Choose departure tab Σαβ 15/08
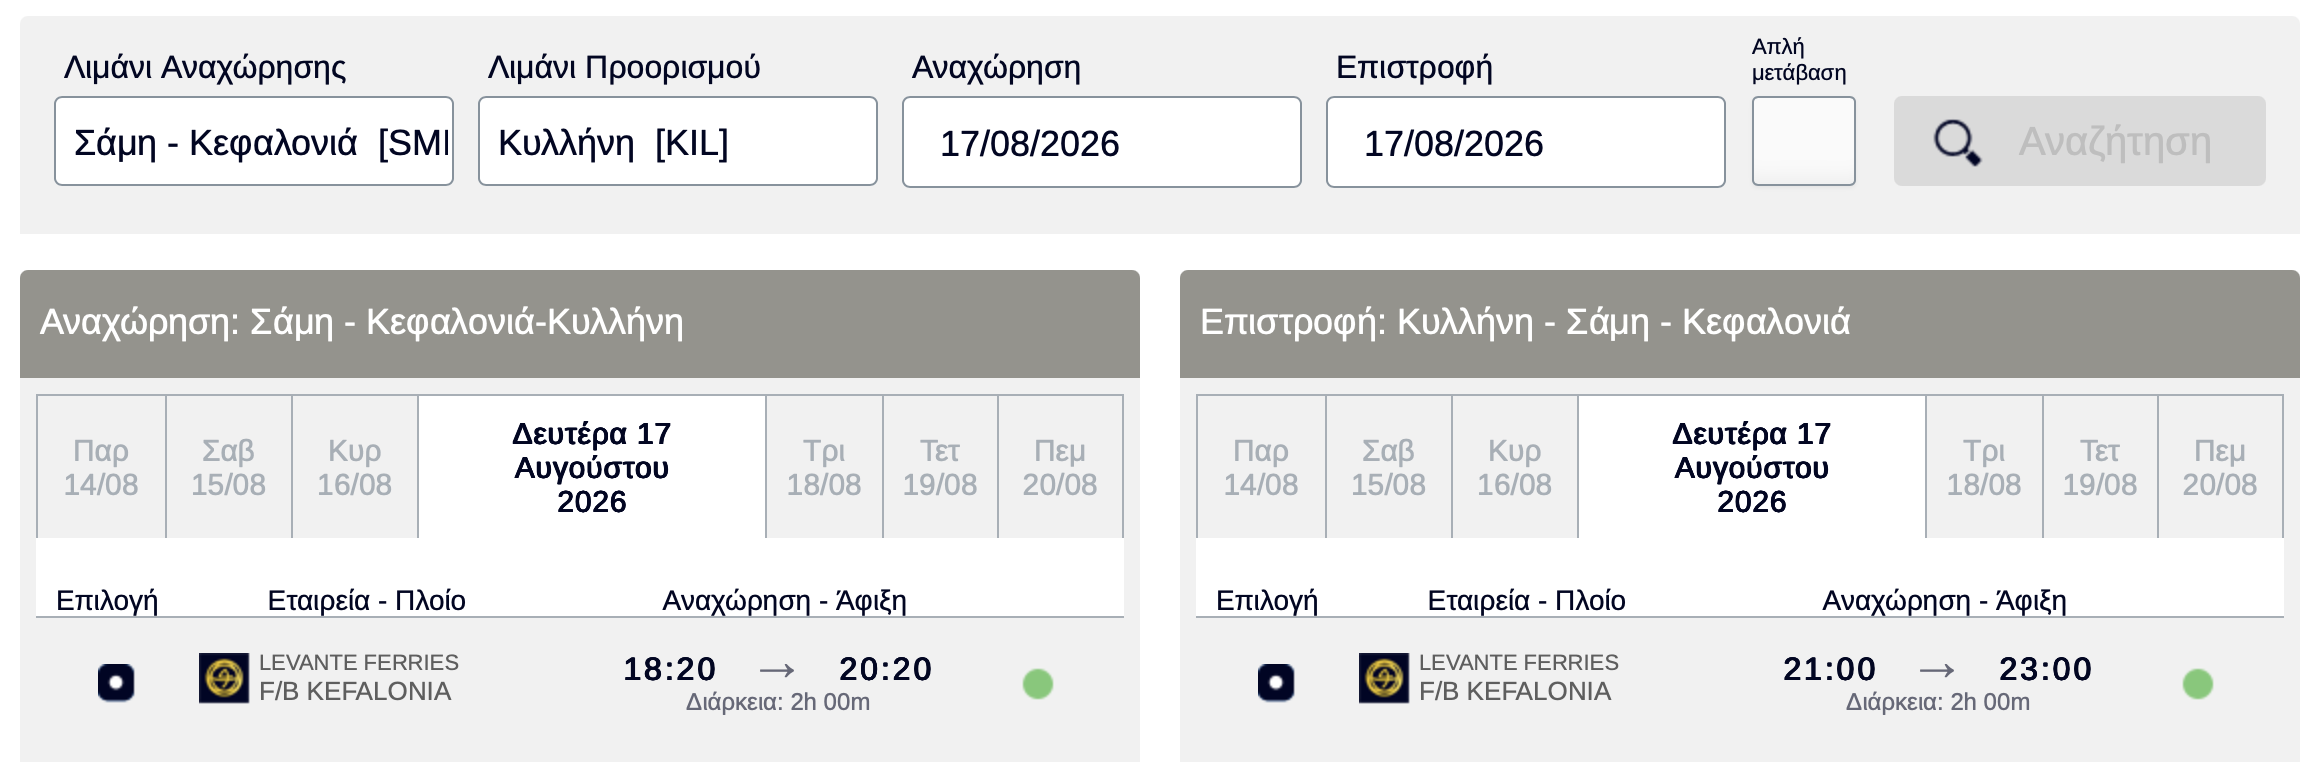 [229, 467]
